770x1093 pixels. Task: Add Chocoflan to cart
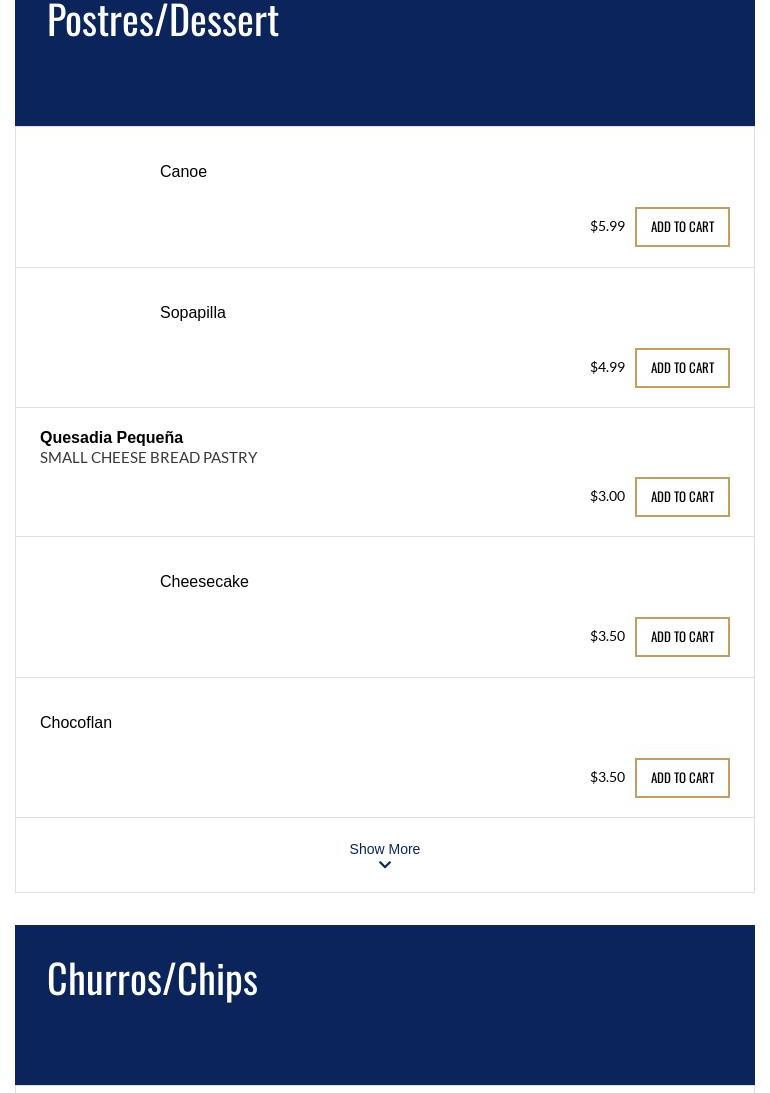point(682,778)
